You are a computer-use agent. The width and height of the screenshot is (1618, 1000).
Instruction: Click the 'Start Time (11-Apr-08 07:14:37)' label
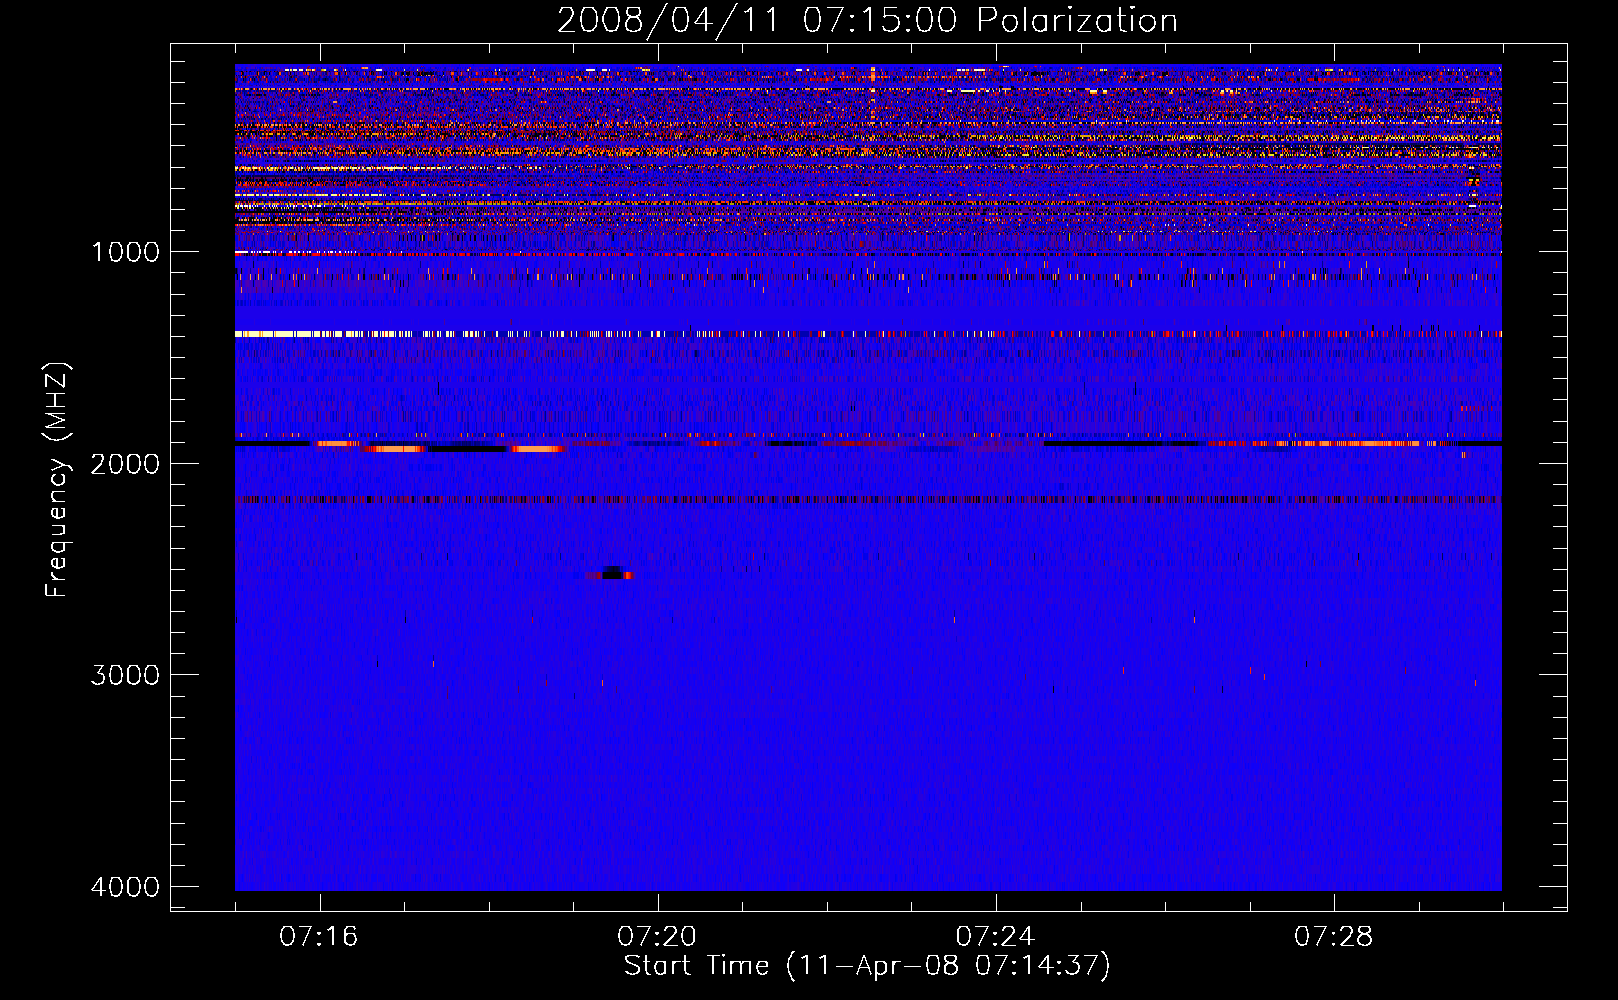coord(867,966)
